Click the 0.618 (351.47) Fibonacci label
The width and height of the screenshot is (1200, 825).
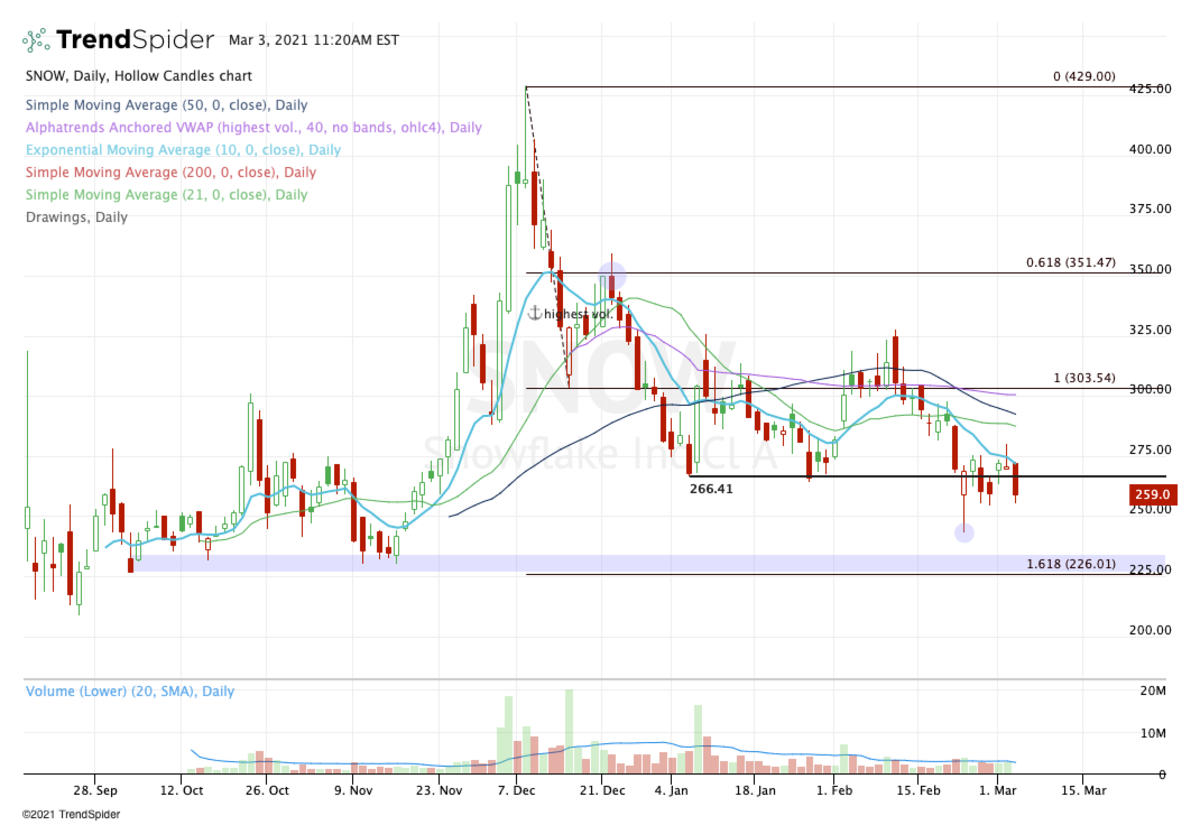[x=1071, y=262]
